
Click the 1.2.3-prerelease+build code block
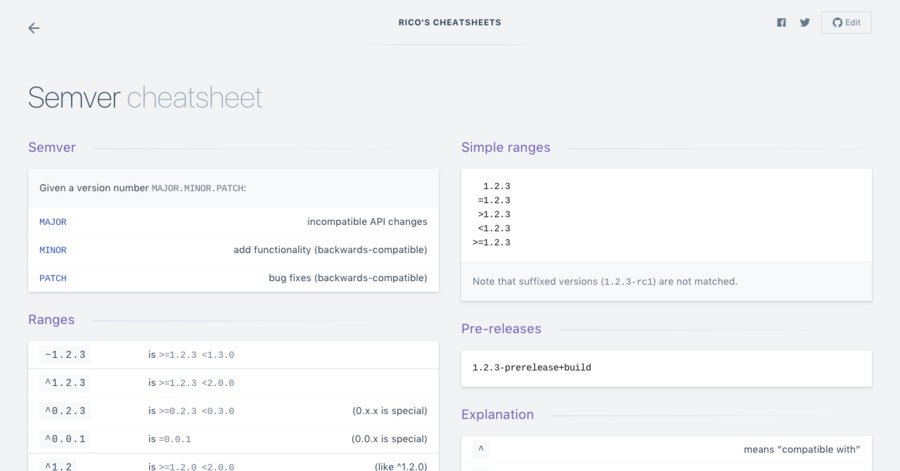532,368
